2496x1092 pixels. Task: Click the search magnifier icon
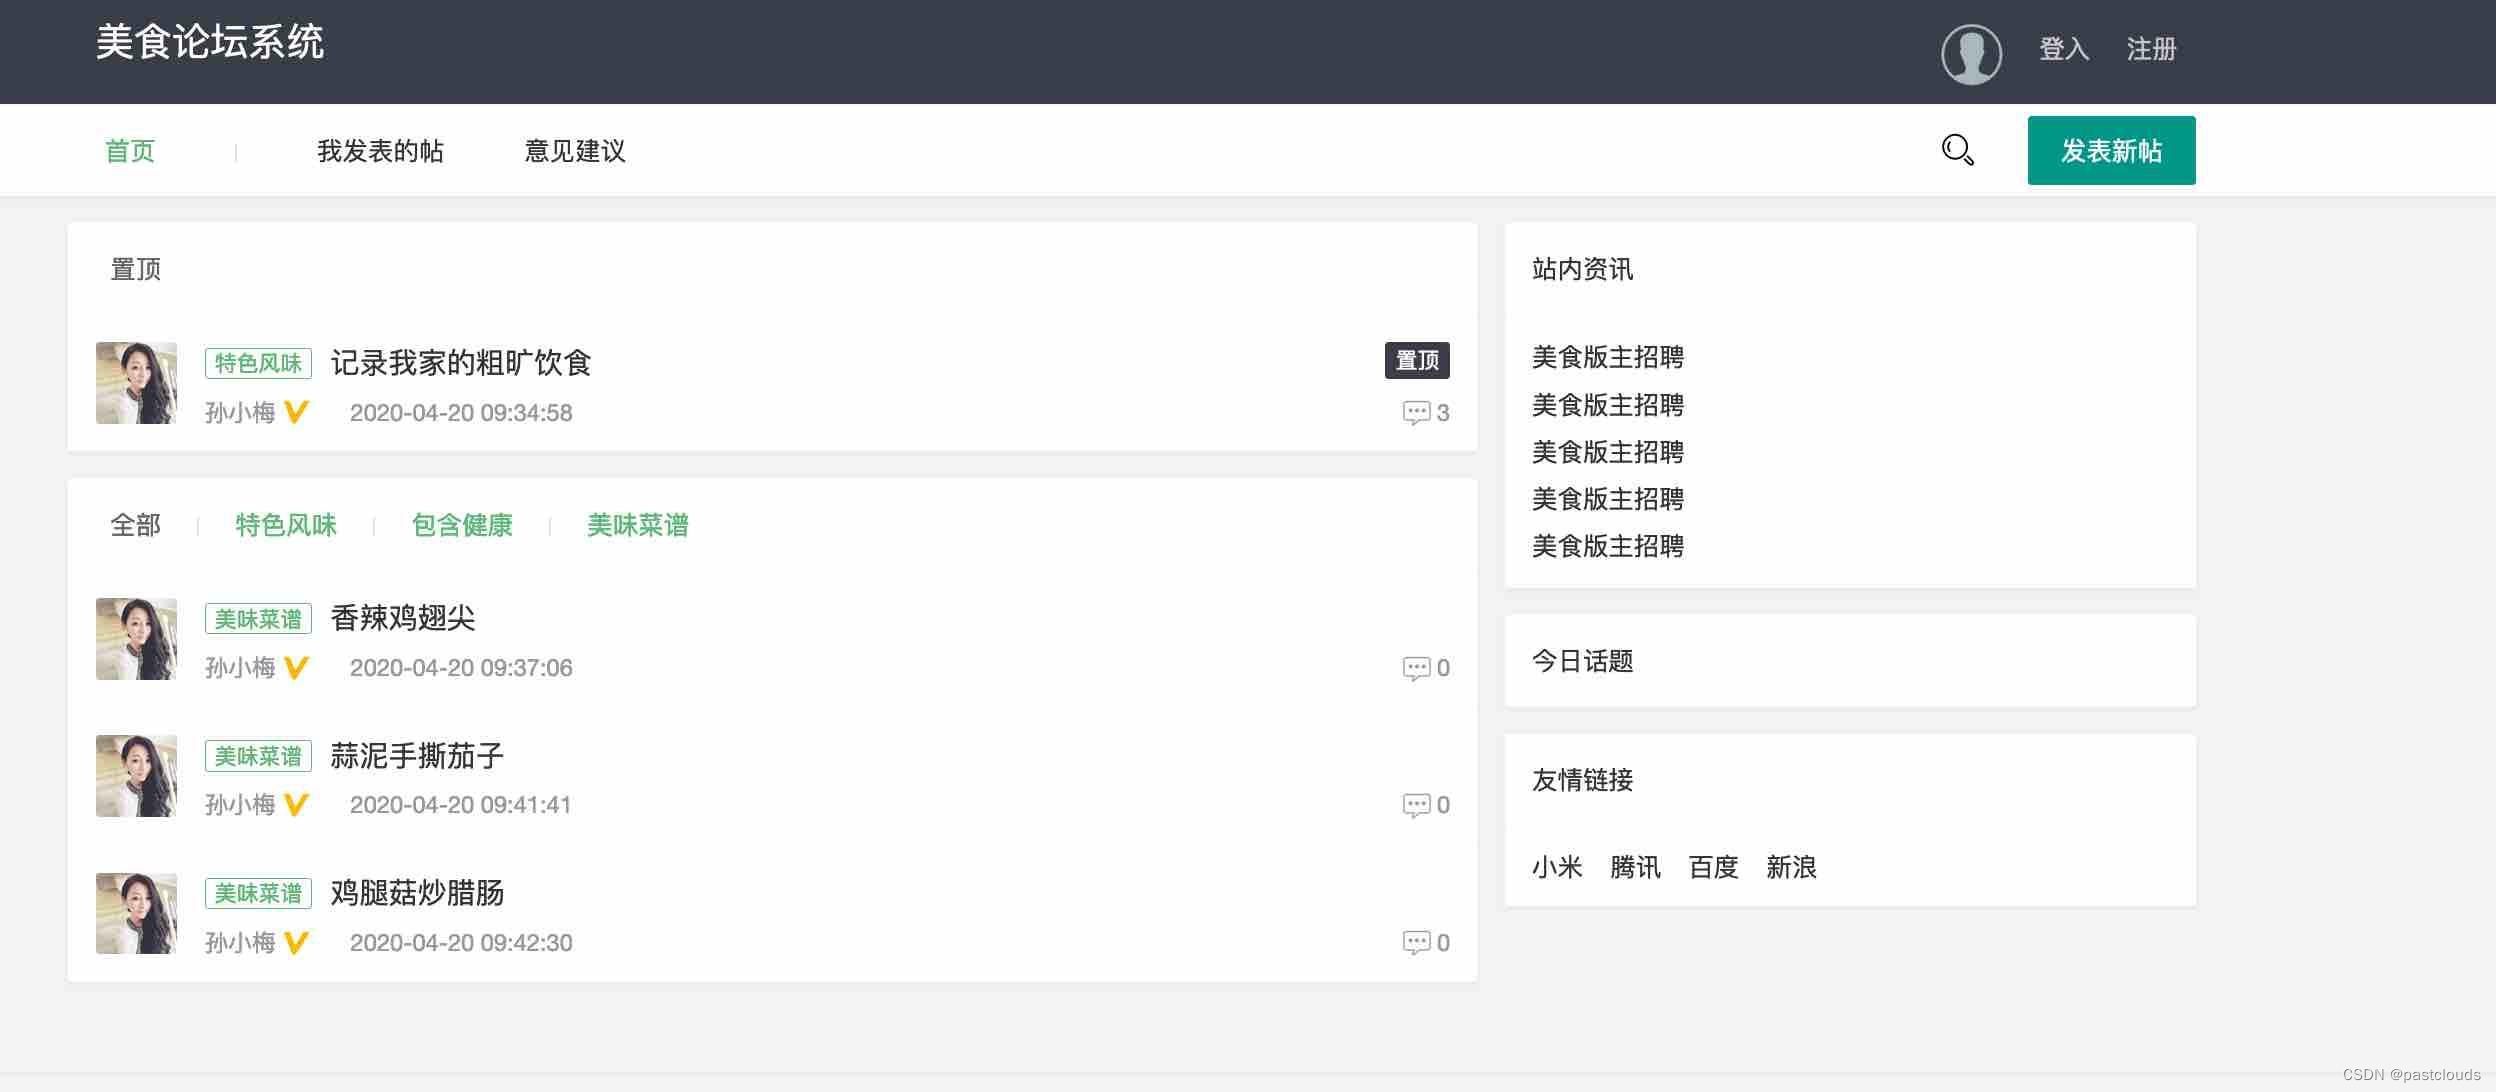pos(1957,150)
